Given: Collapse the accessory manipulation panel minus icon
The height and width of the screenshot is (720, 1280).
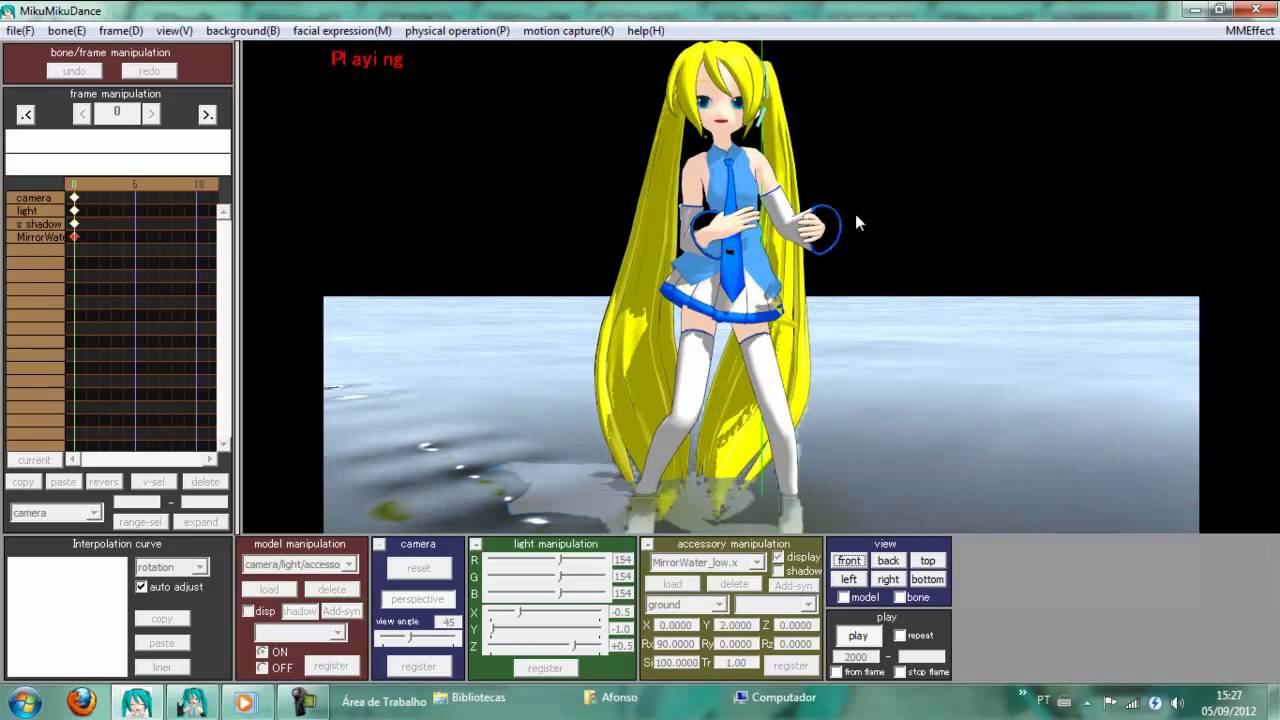Looking at the screenshot, I should 647,544.
